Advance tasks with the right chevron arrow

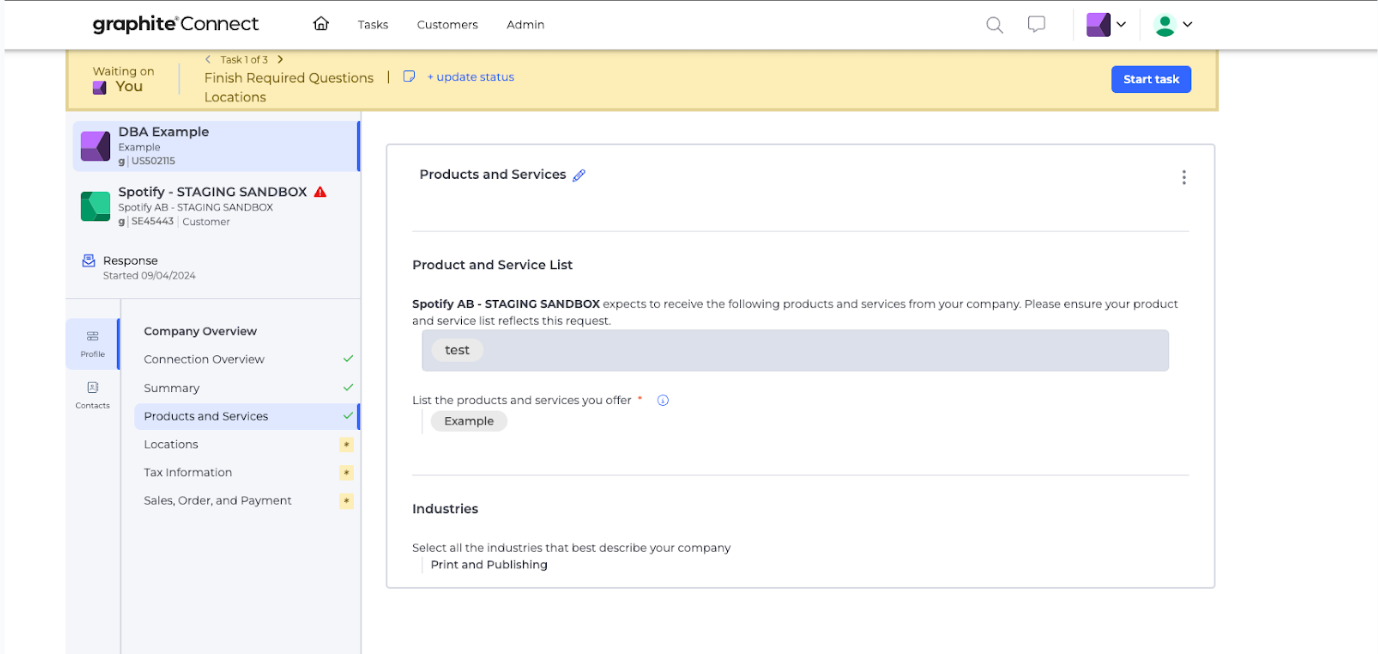pyautogui.click(x=279, y=59)
